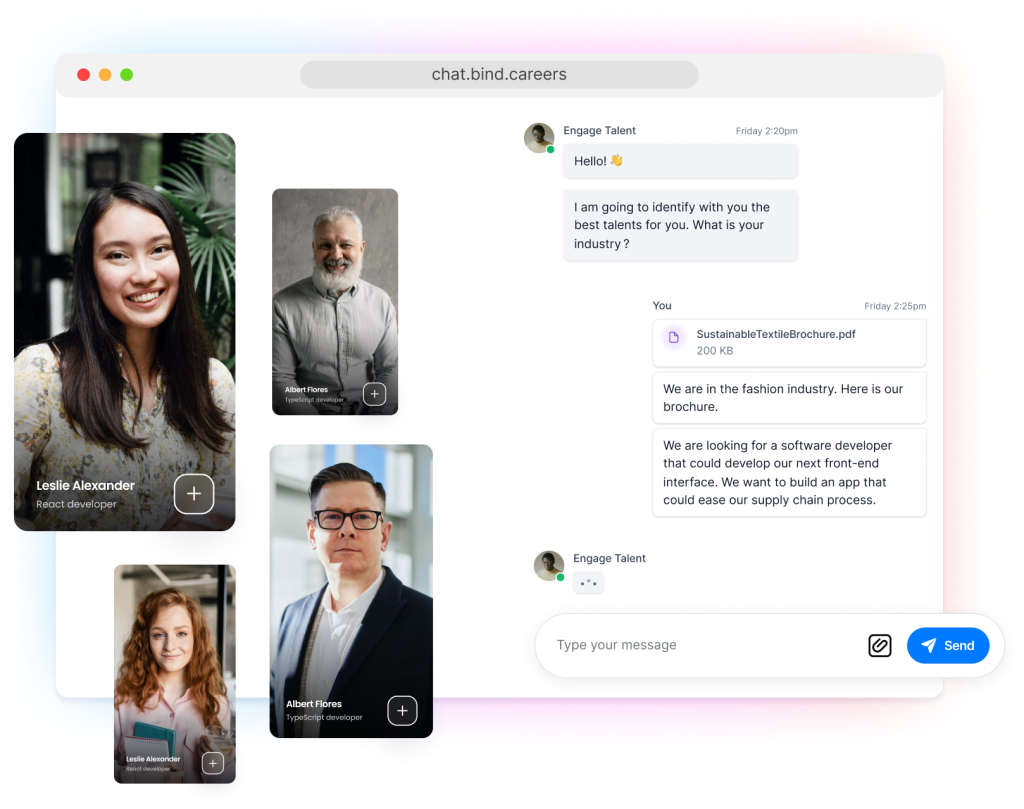Click the plus icon on the bottom Albert Flores card

click(x=403, y=711)
